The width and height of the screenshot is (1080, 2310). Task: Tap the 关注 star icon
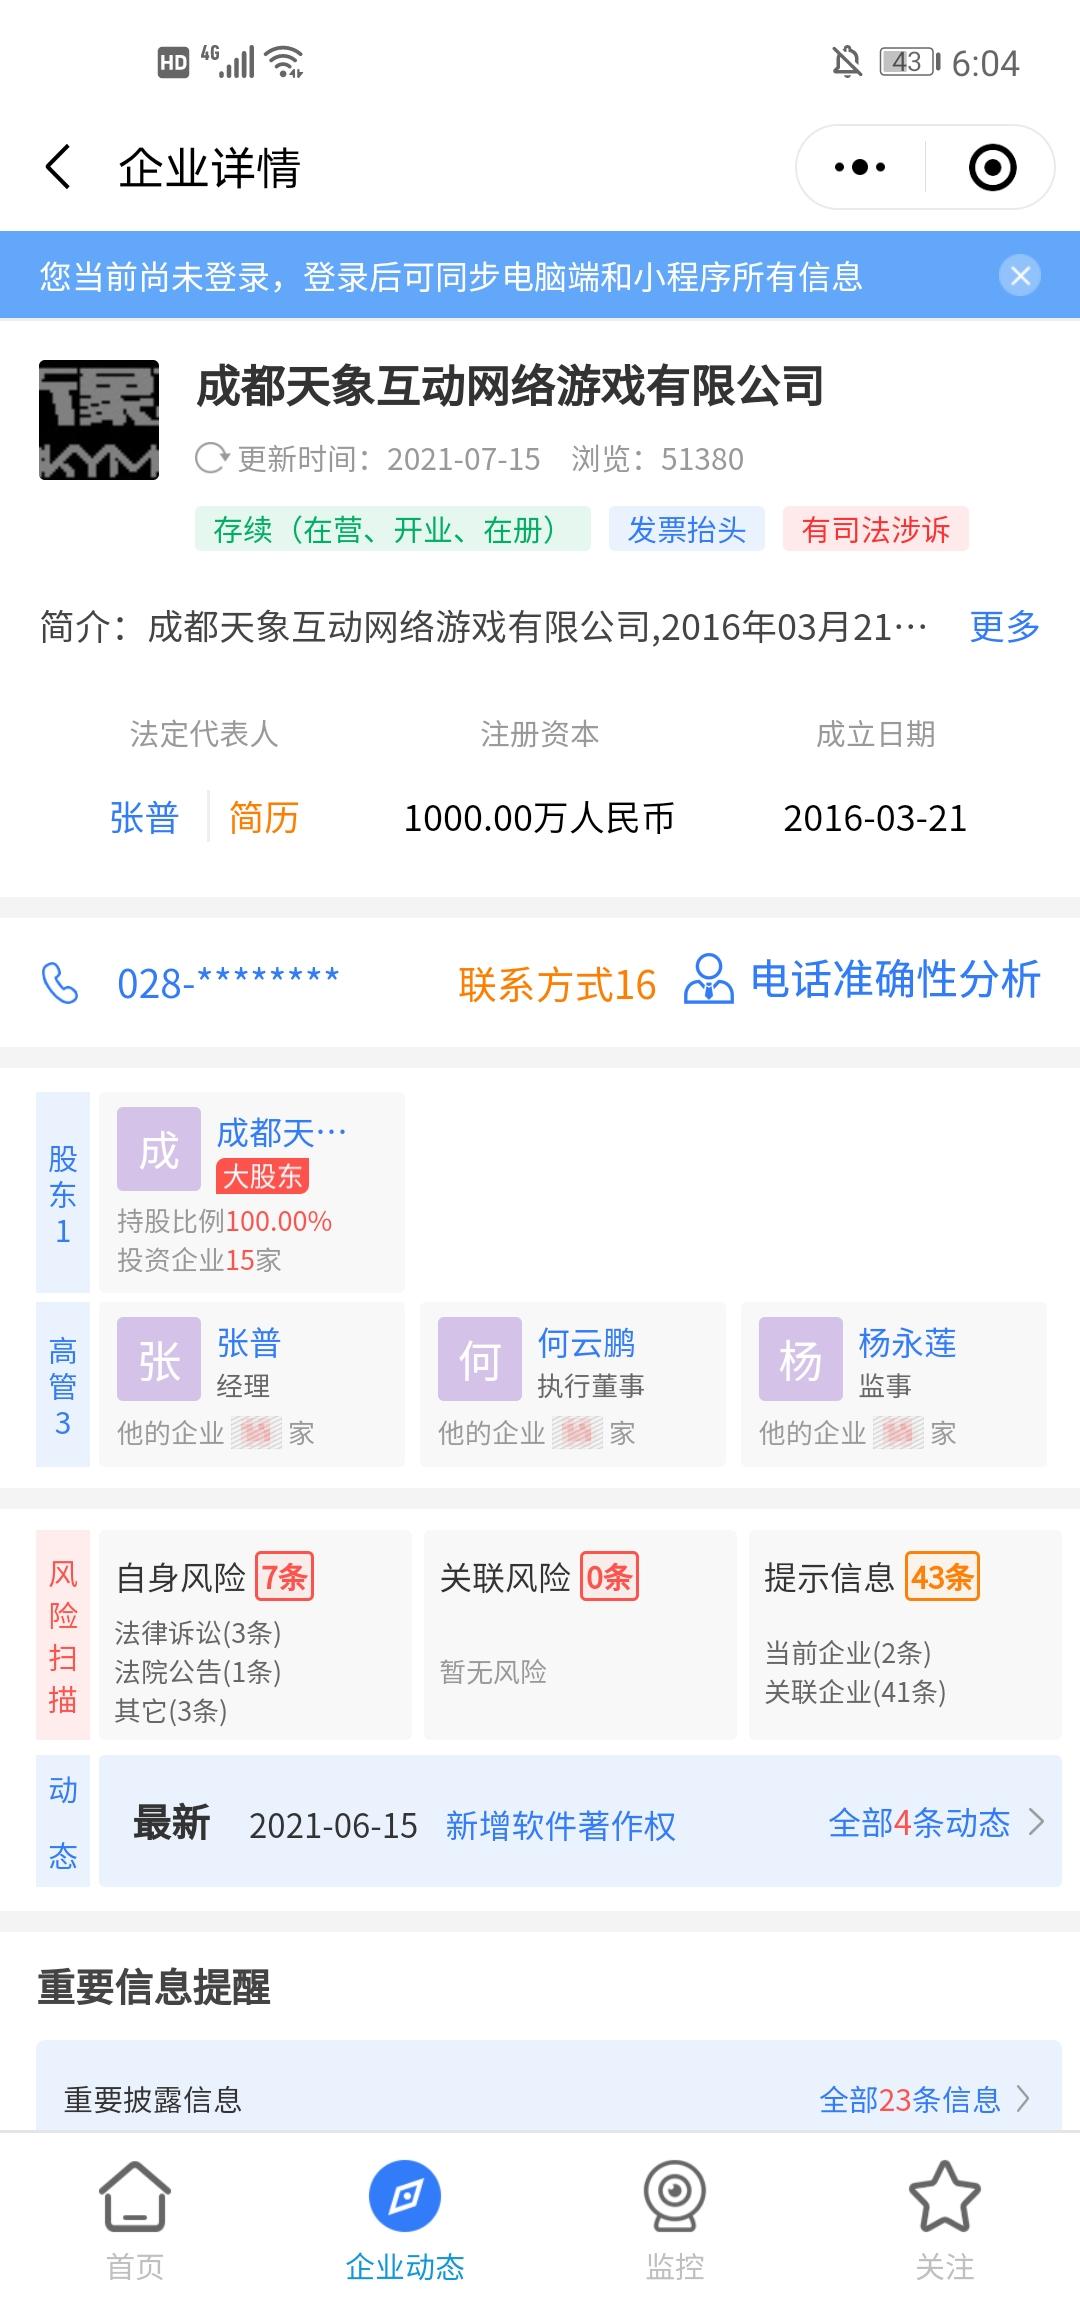coord(944,2197)
